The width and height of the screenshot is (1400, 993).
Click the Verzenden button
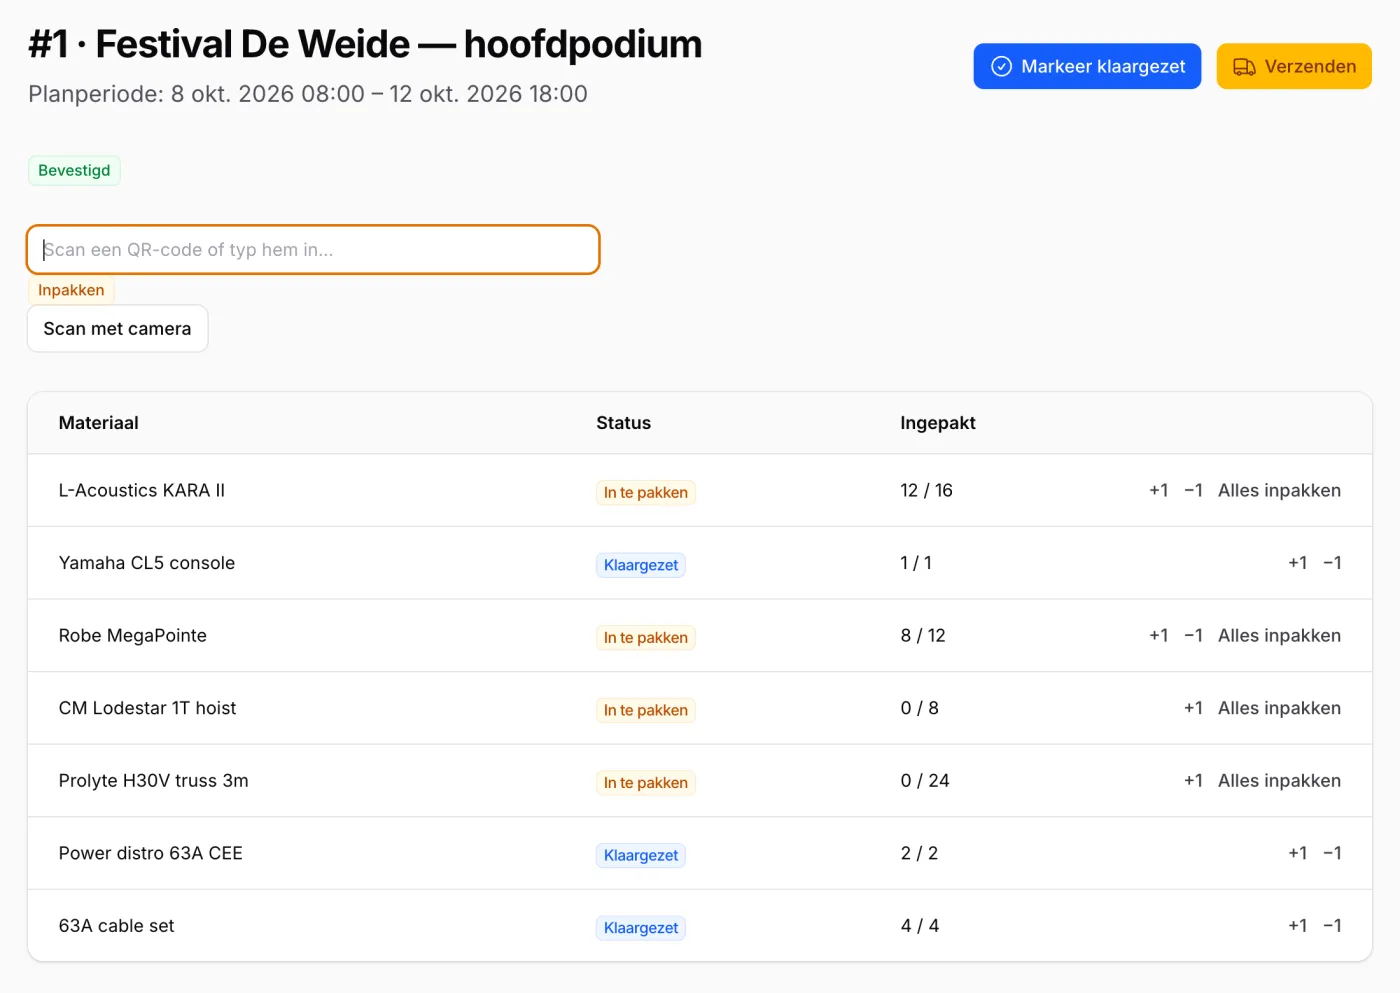pos(1294,66)
